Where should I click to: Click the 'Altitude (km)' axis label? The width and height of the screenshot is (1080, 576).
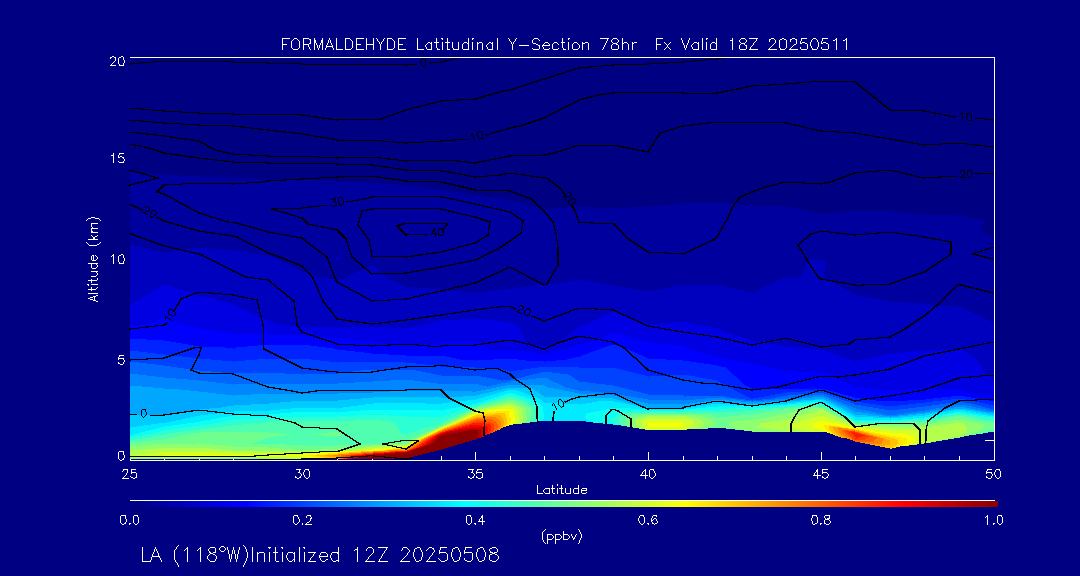[92, 258]
